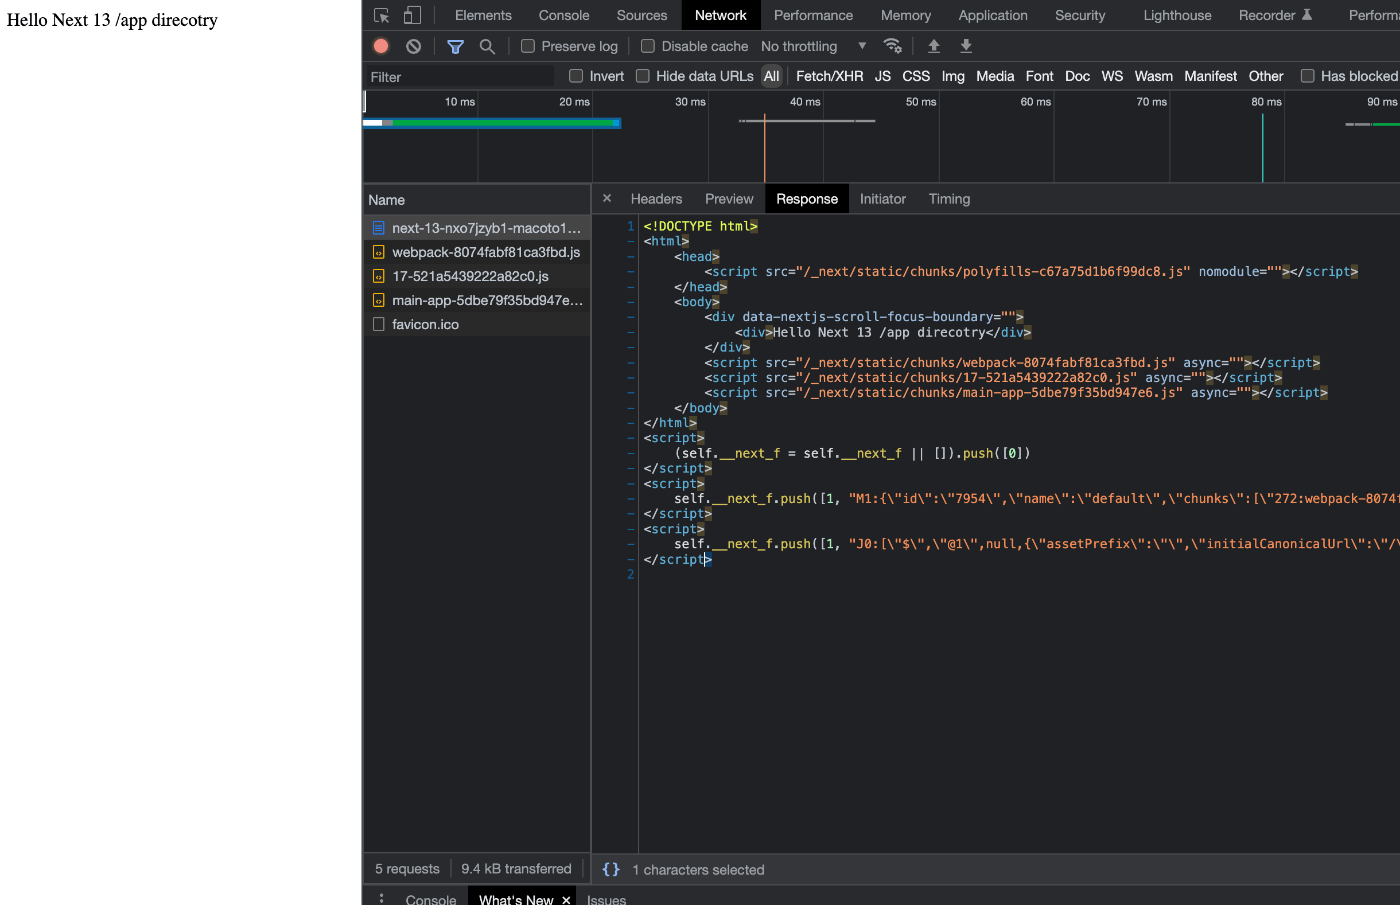Stop recording network log with red button
This screenshot has height=905, width=1400.
(381, 46)
